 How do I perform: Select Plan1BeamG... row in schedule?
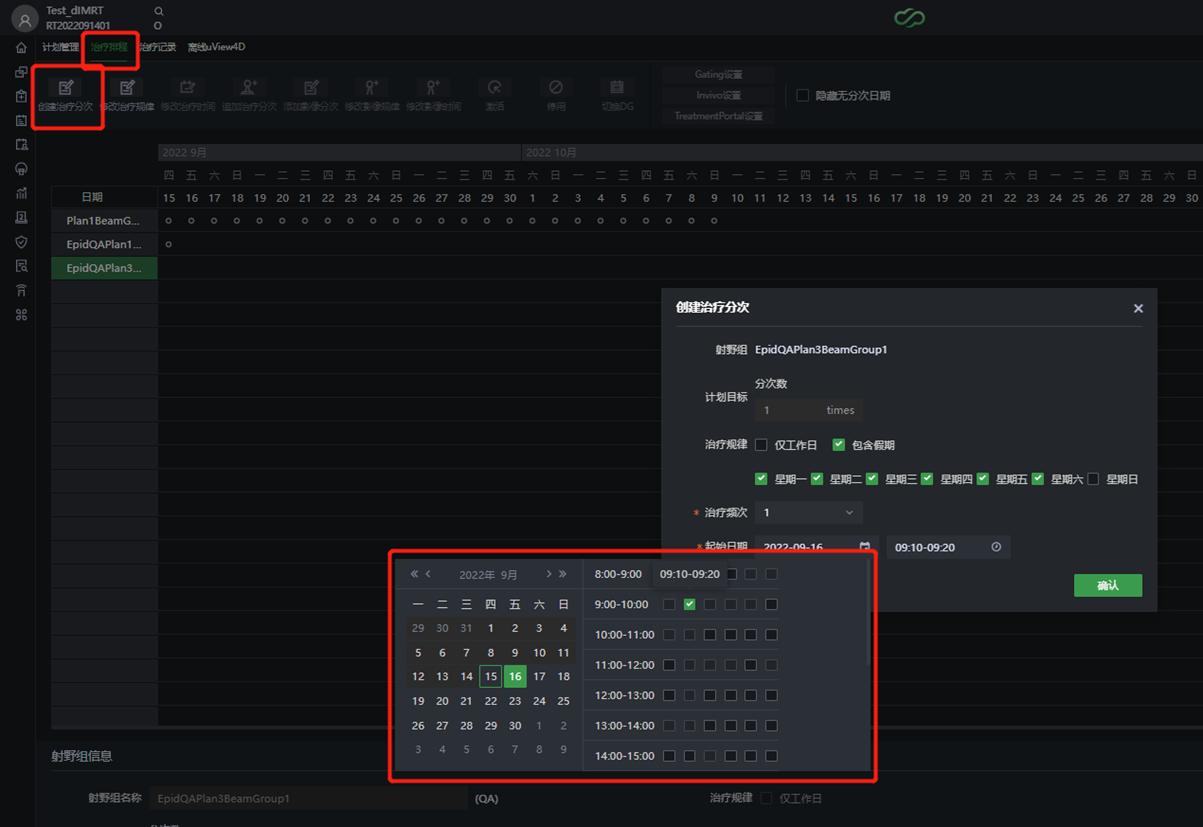point(104,220)
